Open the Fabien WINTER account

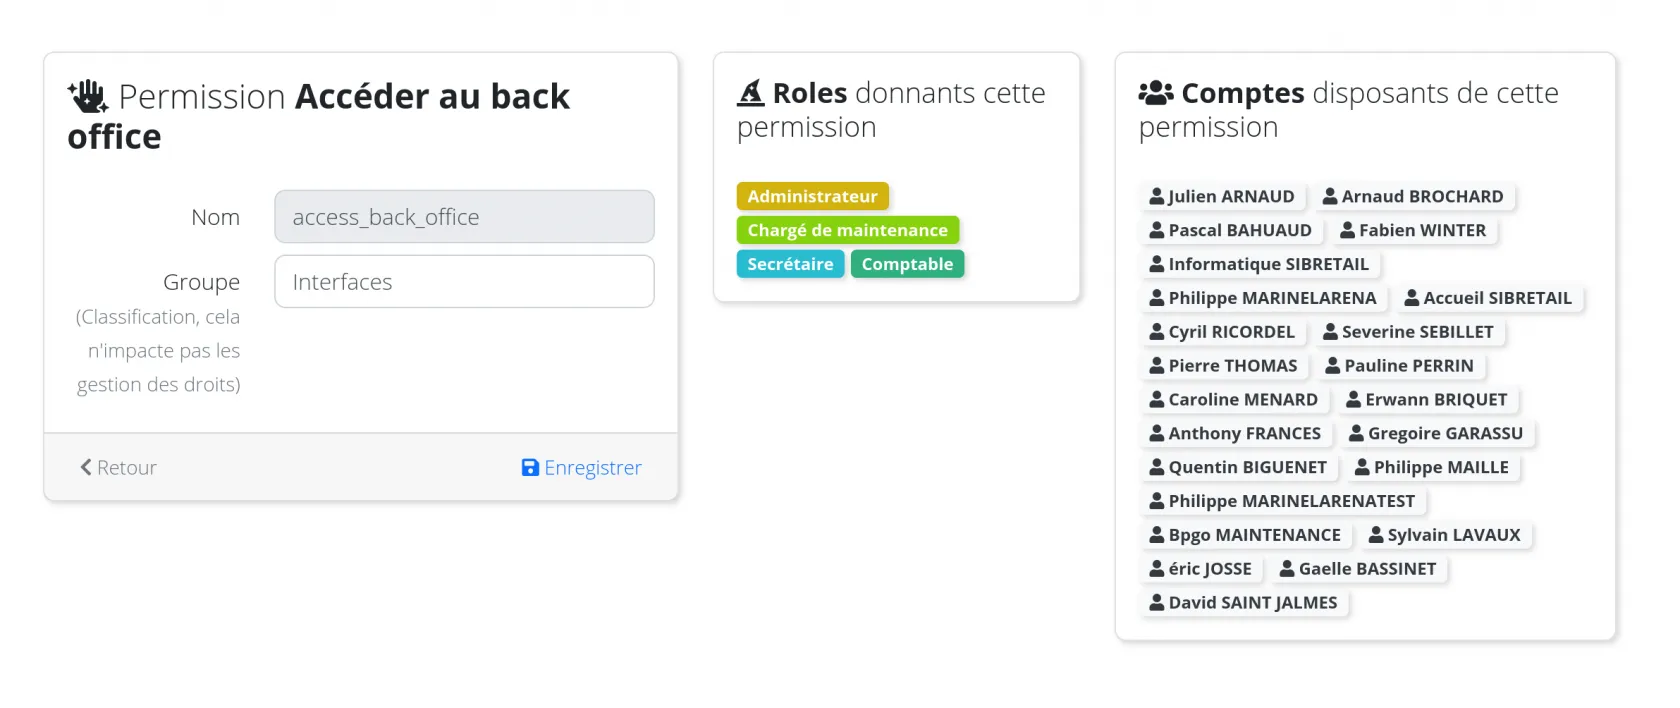pyautogui.click(x=1421, y=231)
